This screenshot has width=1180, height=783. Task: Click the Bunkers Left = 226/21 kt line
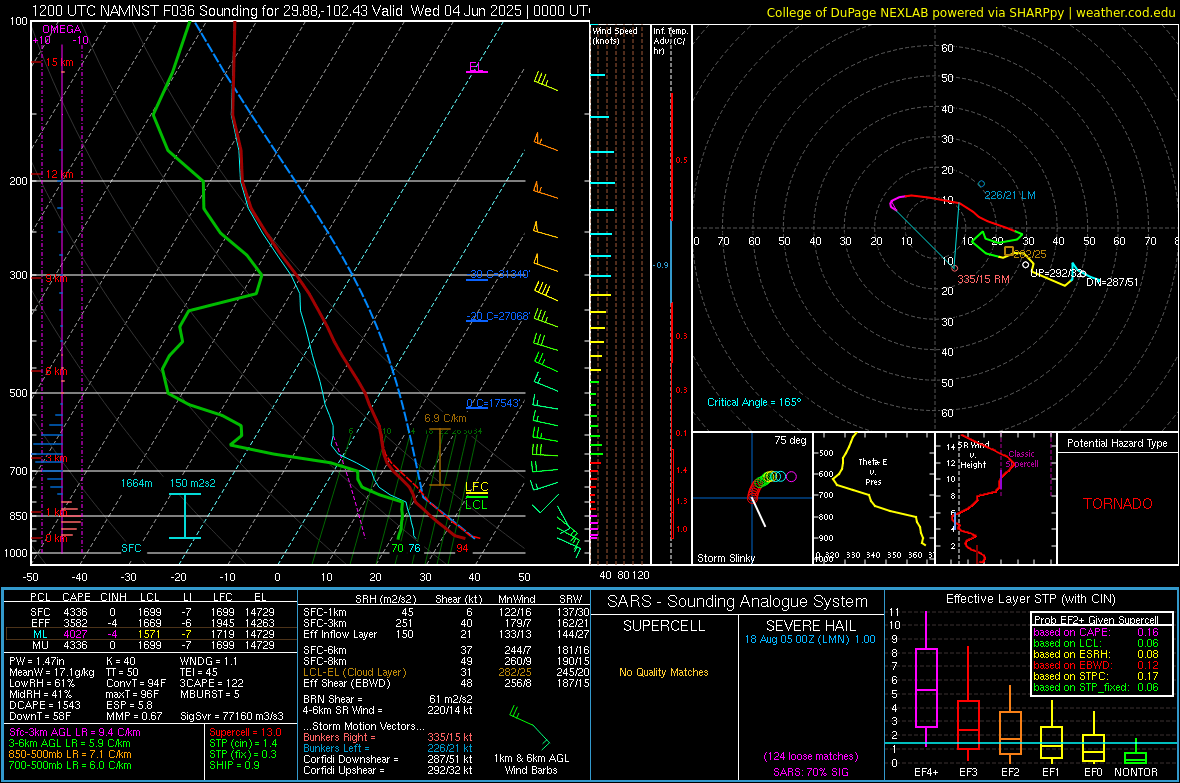pyautogui.click(x=388, y=748)
